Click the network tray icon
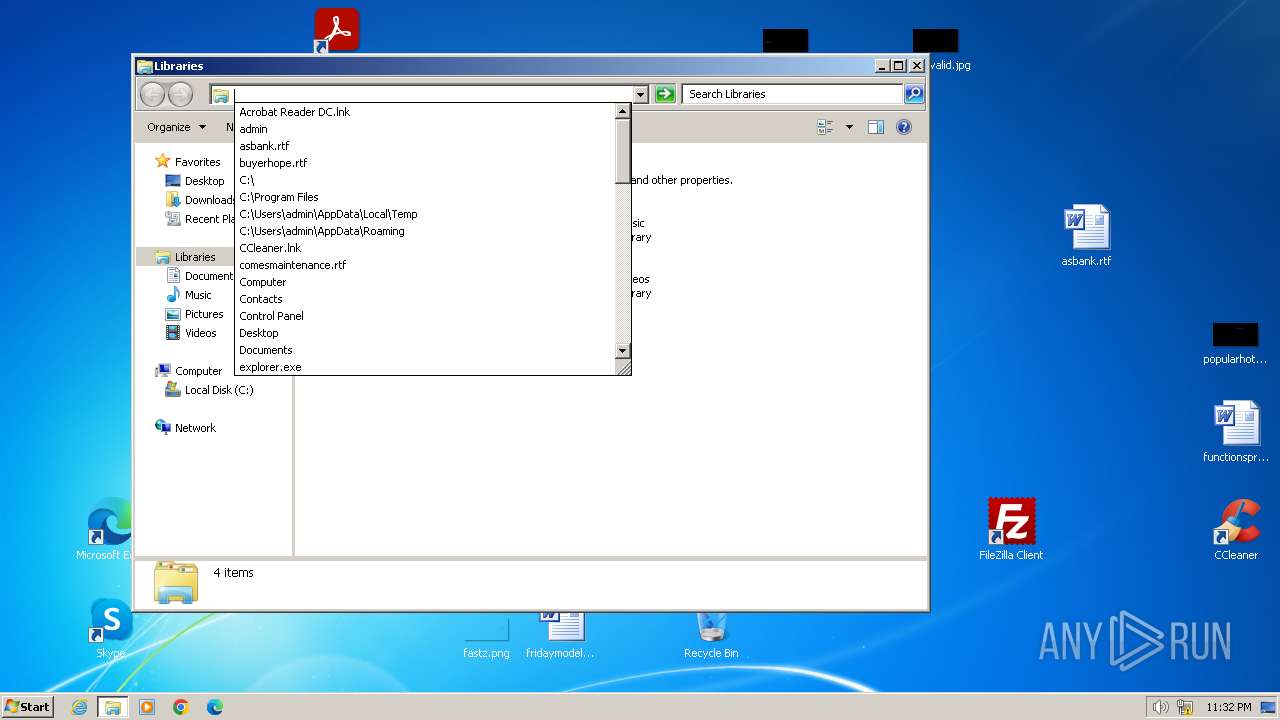Viewport: 1280px width, 720px height. (x=1185, y=707)
